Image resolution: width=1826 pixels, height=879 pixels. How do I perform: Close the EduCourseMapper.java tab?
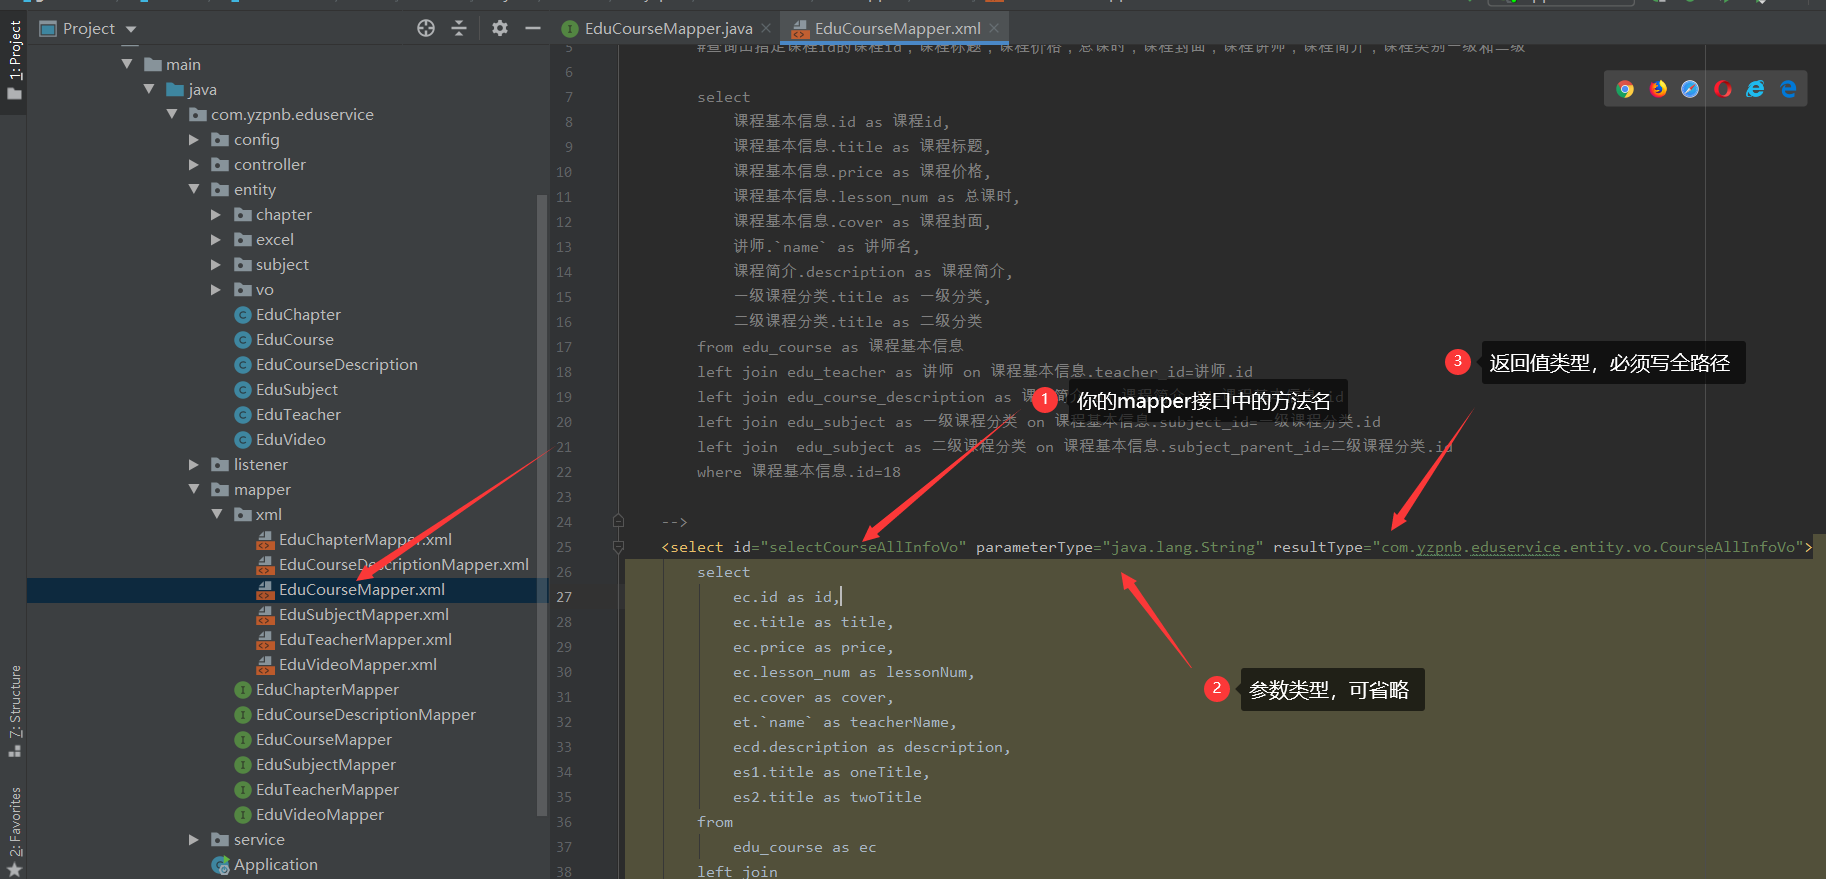point(766,28)
